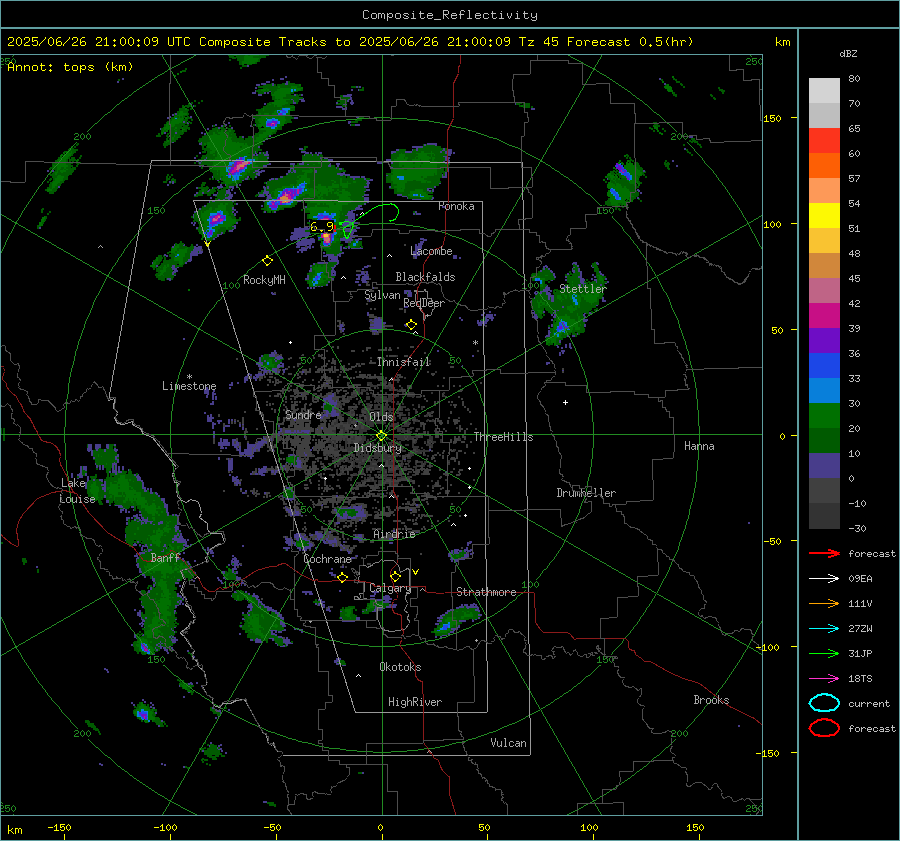Click the yellow diamond marker above Calgary

(x=395, y=576)
